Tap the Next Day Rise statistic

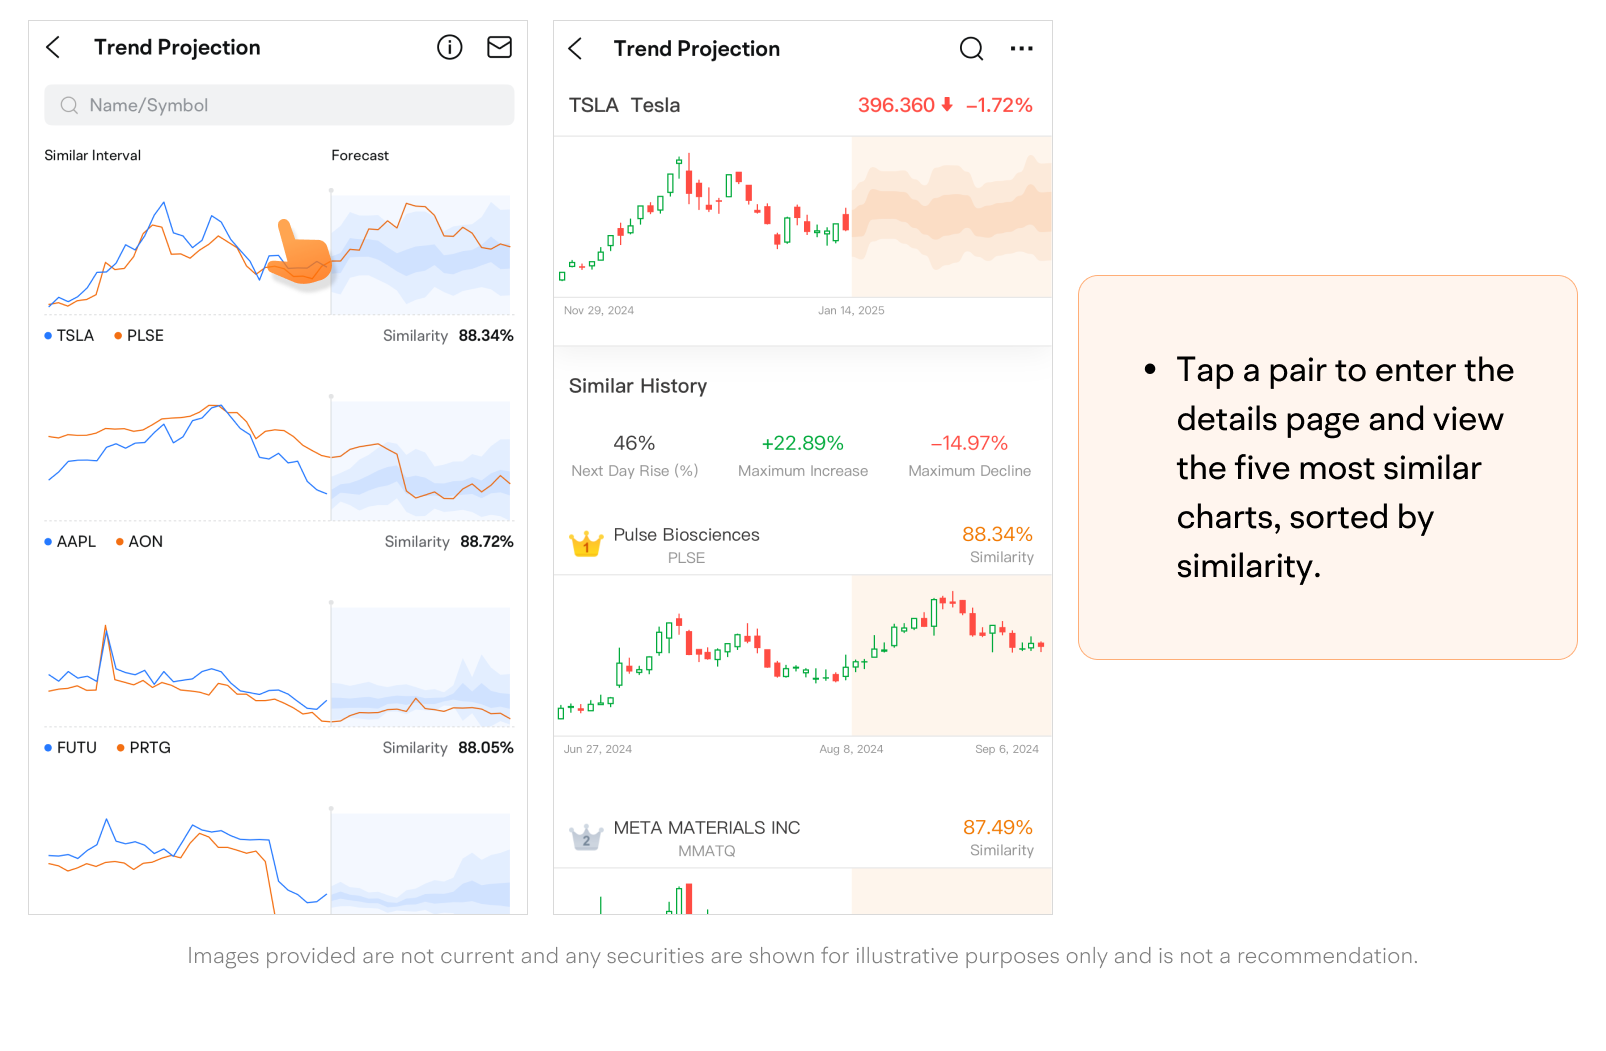[634, 455]
